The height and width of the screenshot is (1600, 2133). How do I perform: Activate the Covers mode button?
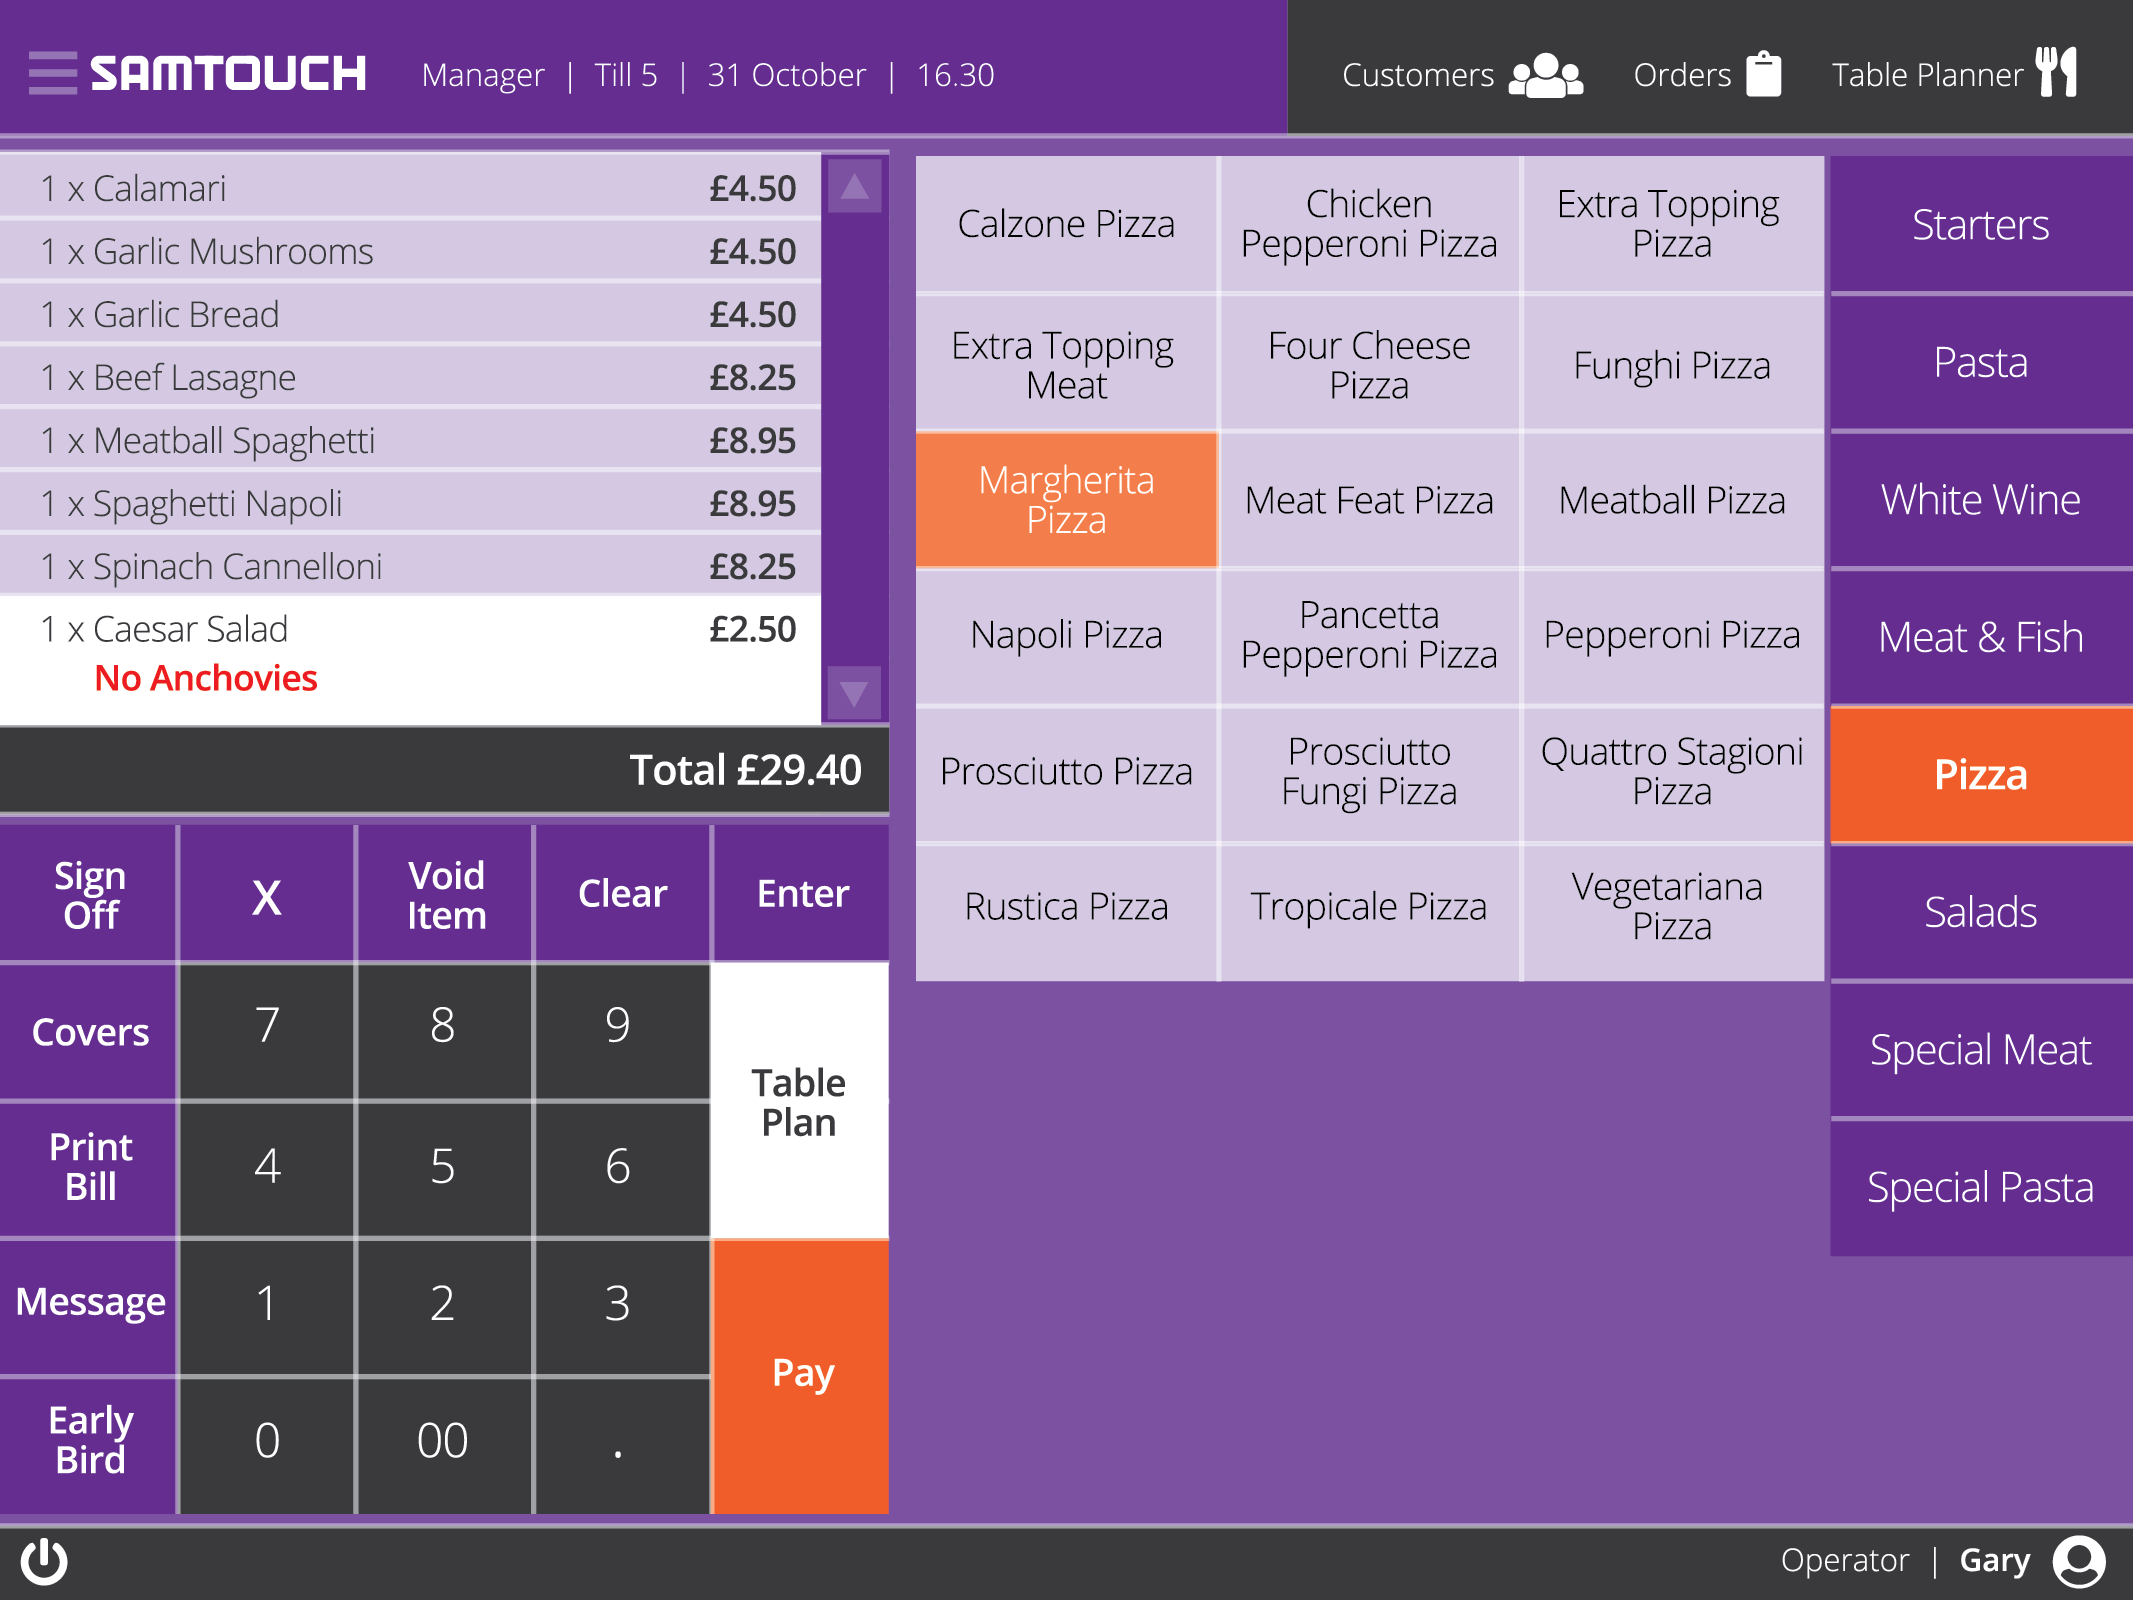click(89, 1032)
